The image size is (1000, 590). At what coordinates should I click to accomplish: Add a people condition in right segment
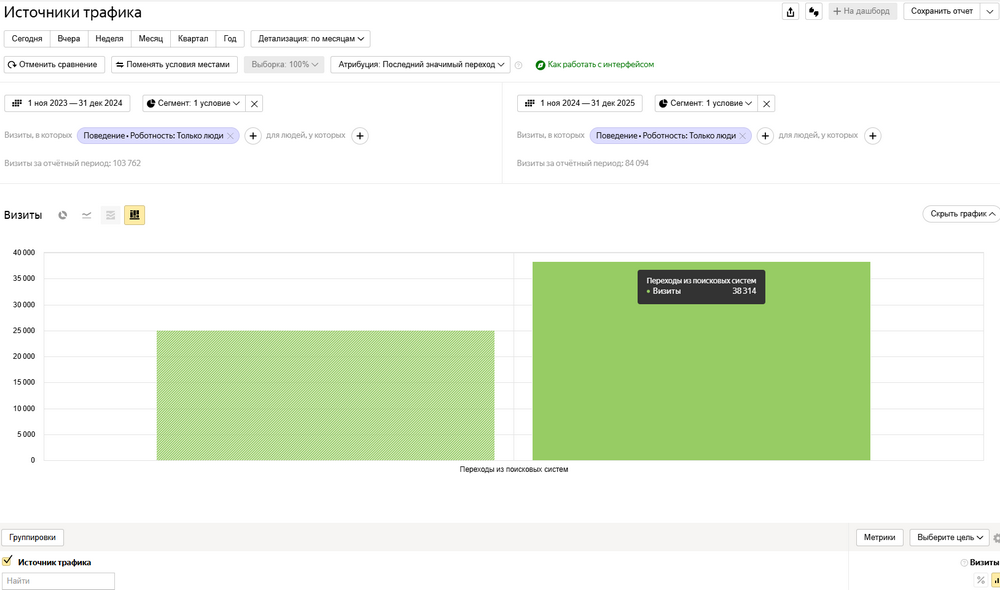point(872,136)
